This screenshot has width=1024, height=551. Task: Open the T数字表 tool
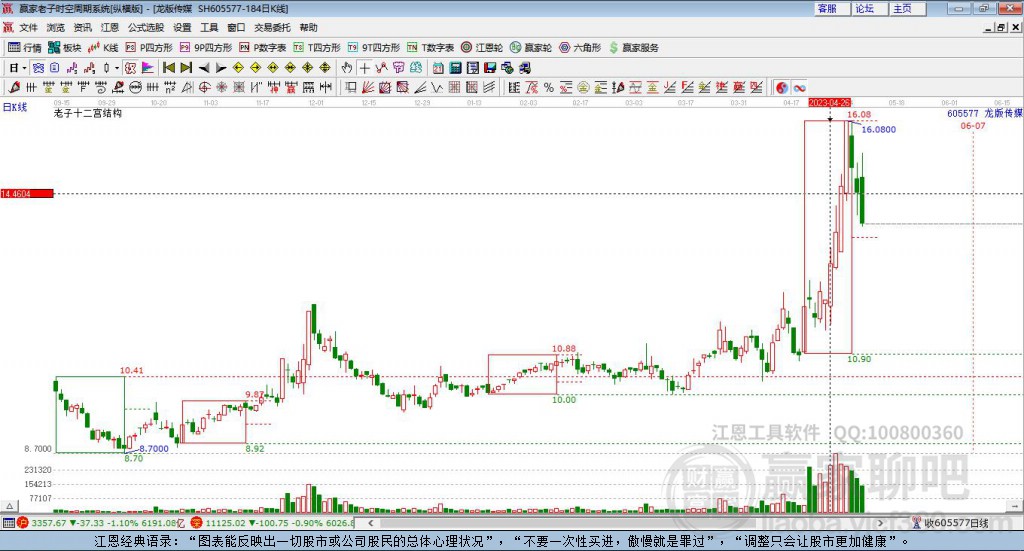[430, 48]
